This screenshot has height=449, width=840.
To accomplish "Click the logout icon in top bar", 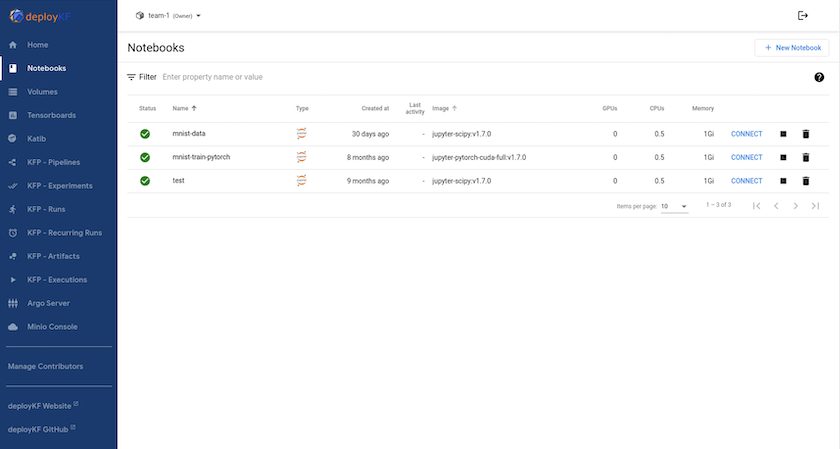I will [802, 16].
